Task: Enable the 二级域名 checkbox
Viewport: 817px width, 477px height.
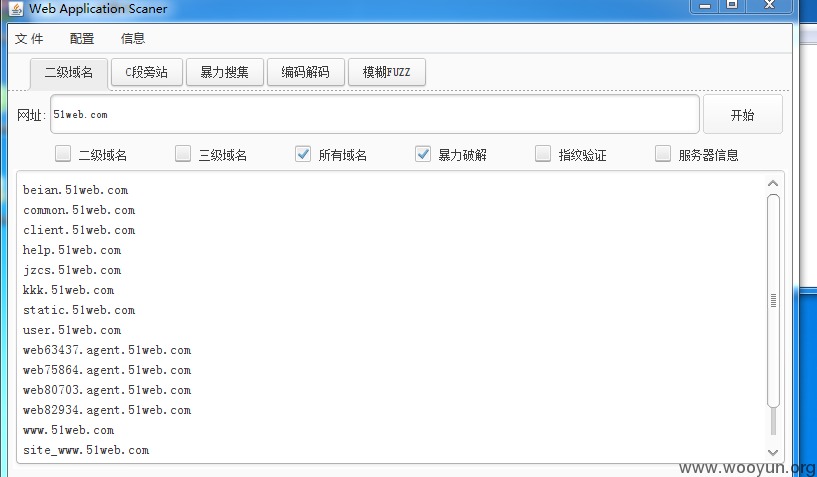Action: click(x=63, y=154)
